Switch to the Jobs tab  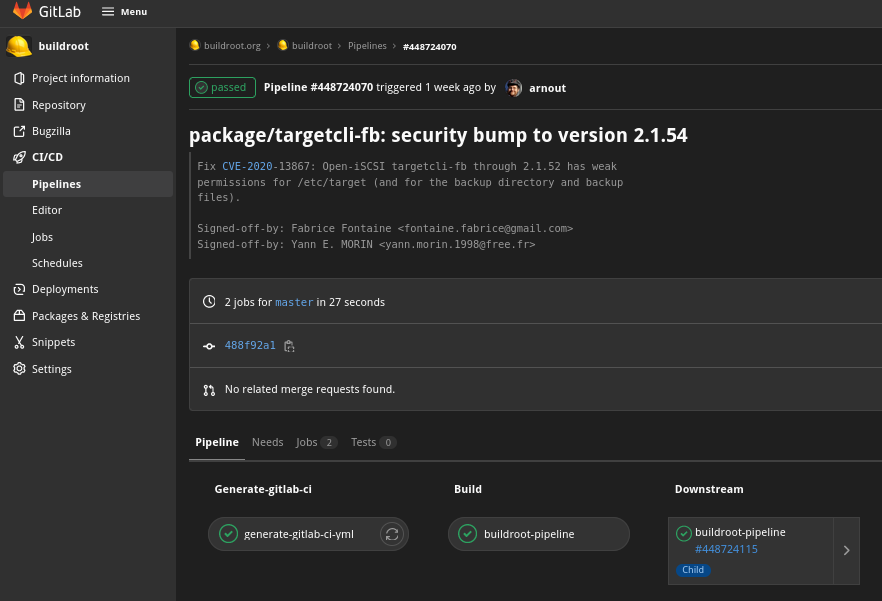[x=316, y=442]
